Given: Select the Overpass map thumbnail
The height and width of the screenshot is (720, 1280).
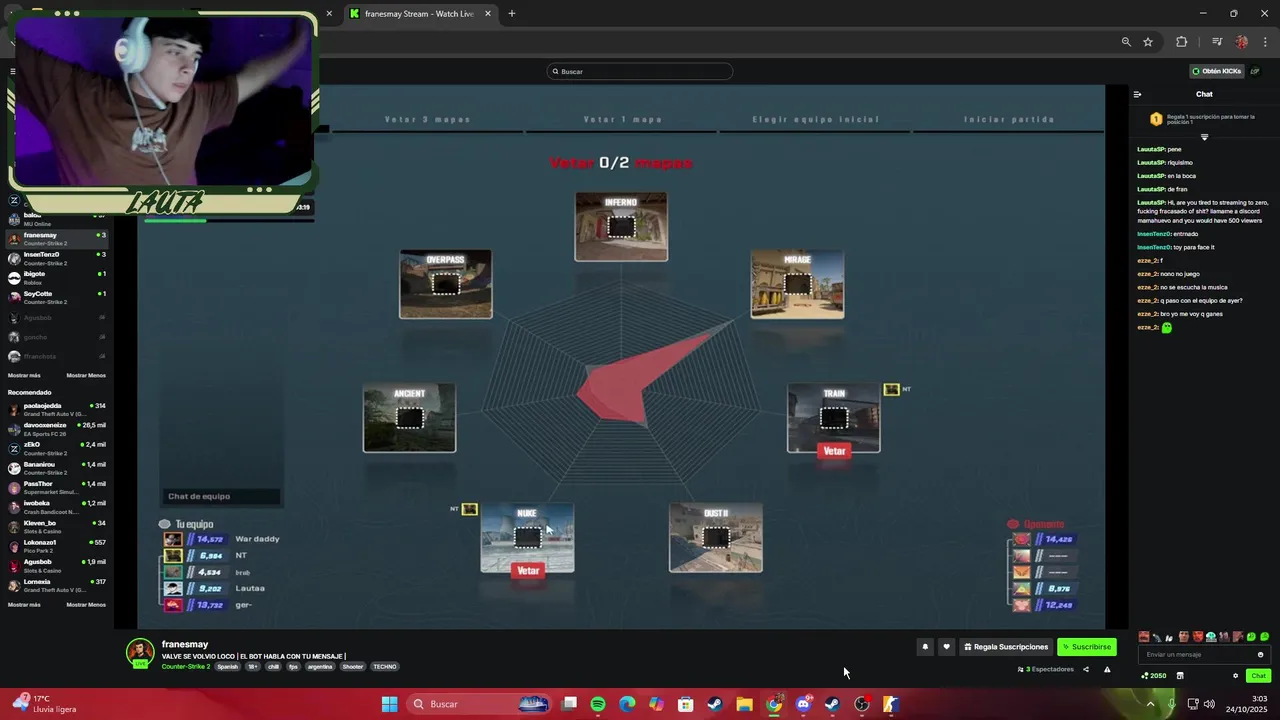Looking at the screenshot, I should point(446,284).
